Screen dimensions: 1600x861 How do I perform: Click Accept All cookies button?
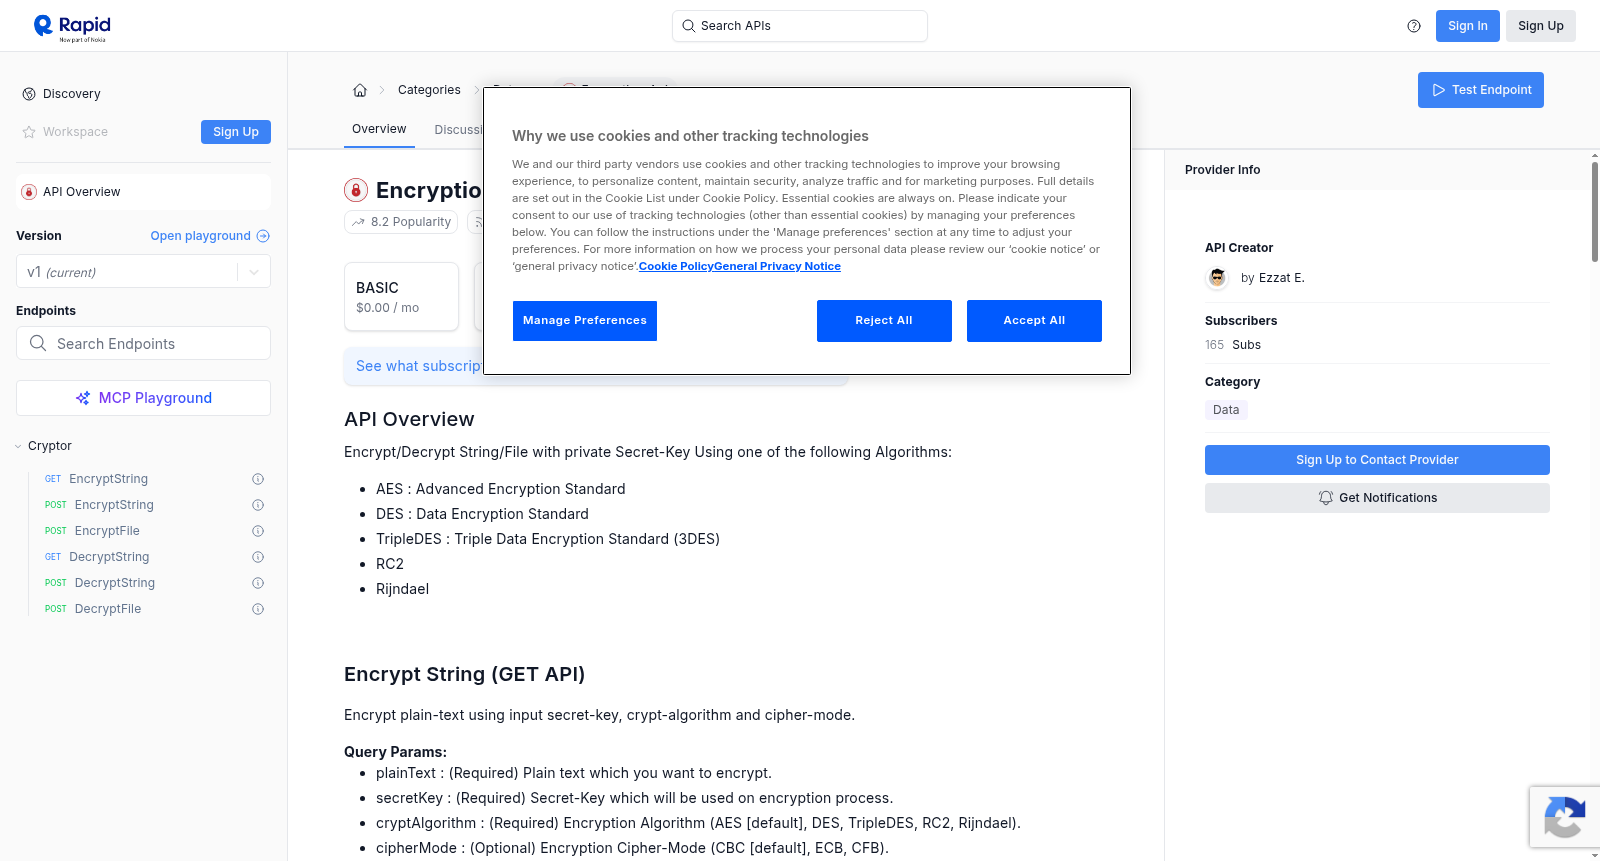tap(1034, 321)
